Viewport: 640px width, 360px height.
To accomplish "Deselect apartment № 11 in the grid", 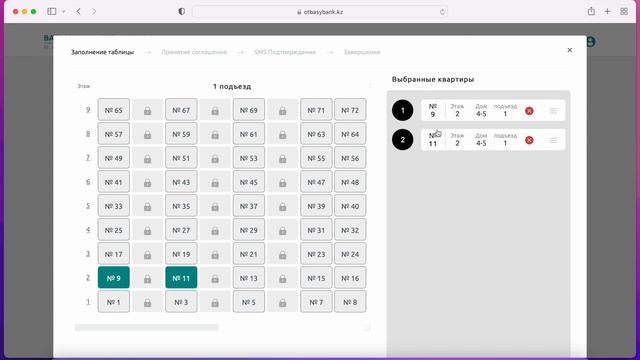I will coord(181,278).
